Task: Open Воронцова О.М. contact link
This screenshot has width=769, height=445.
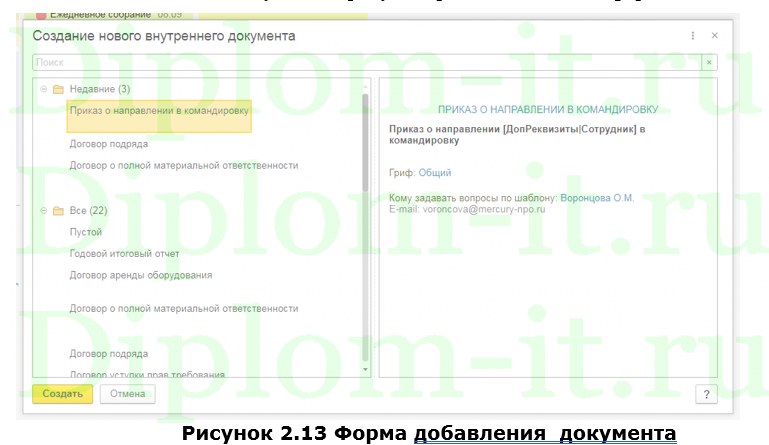Action: tap(597, 198)
